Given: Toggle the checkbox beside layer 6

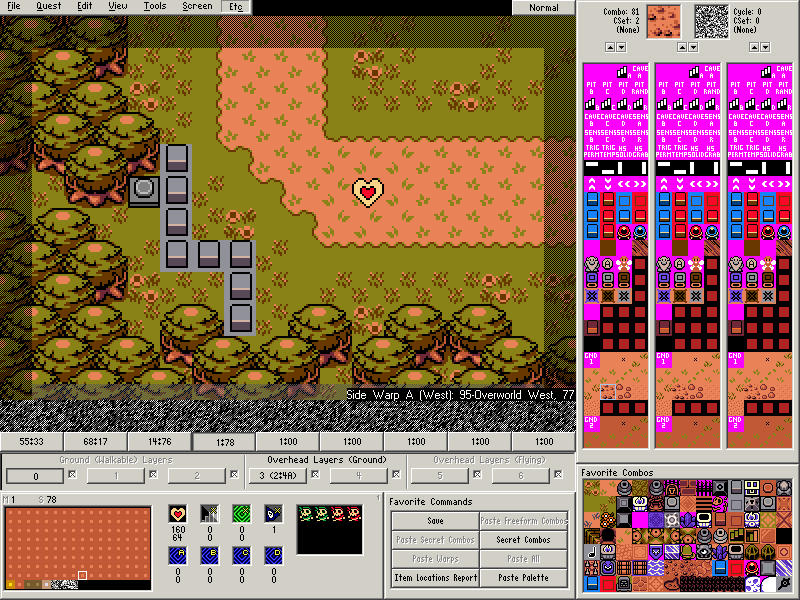Looking at the screenshot, I should 558,474.
